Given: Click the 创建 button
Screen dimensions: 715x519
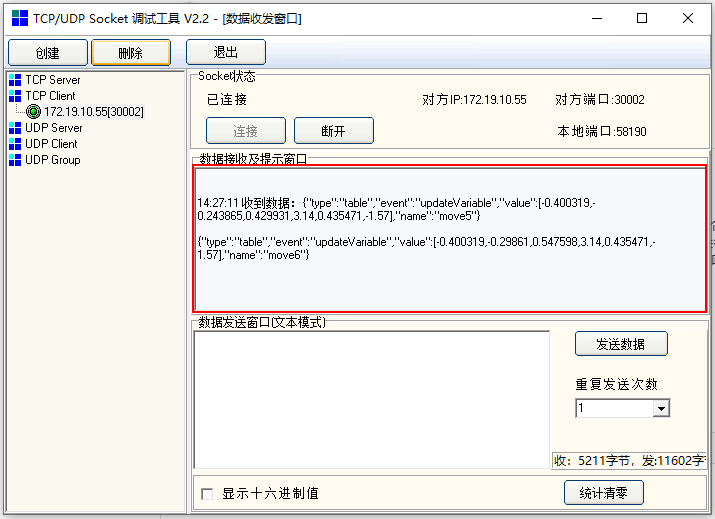Looking at the screenshot, I should pos(48,53).
